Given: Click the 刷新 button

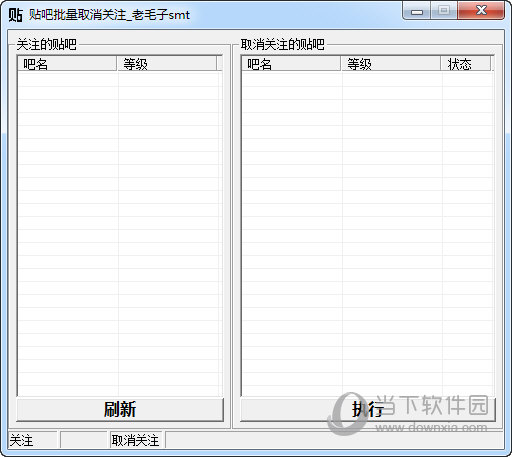Looking at the screenshot, I should pos(120,409).
